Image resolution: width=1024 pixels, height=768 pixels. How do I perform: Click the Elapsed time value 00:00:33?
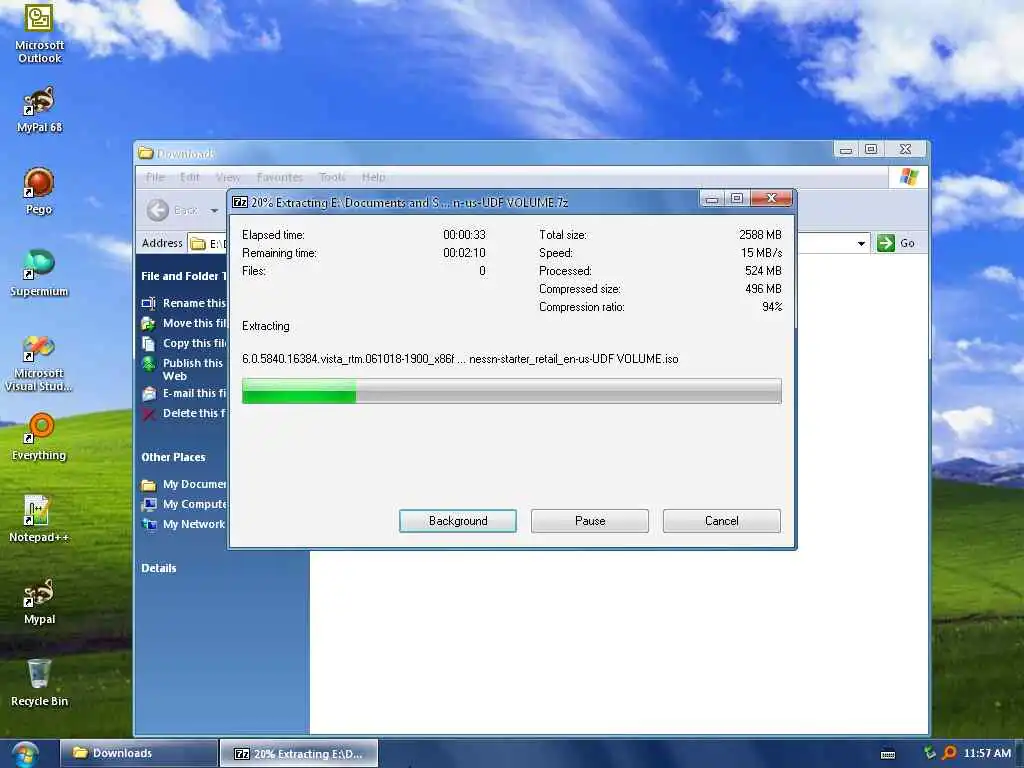click(464, 234)
